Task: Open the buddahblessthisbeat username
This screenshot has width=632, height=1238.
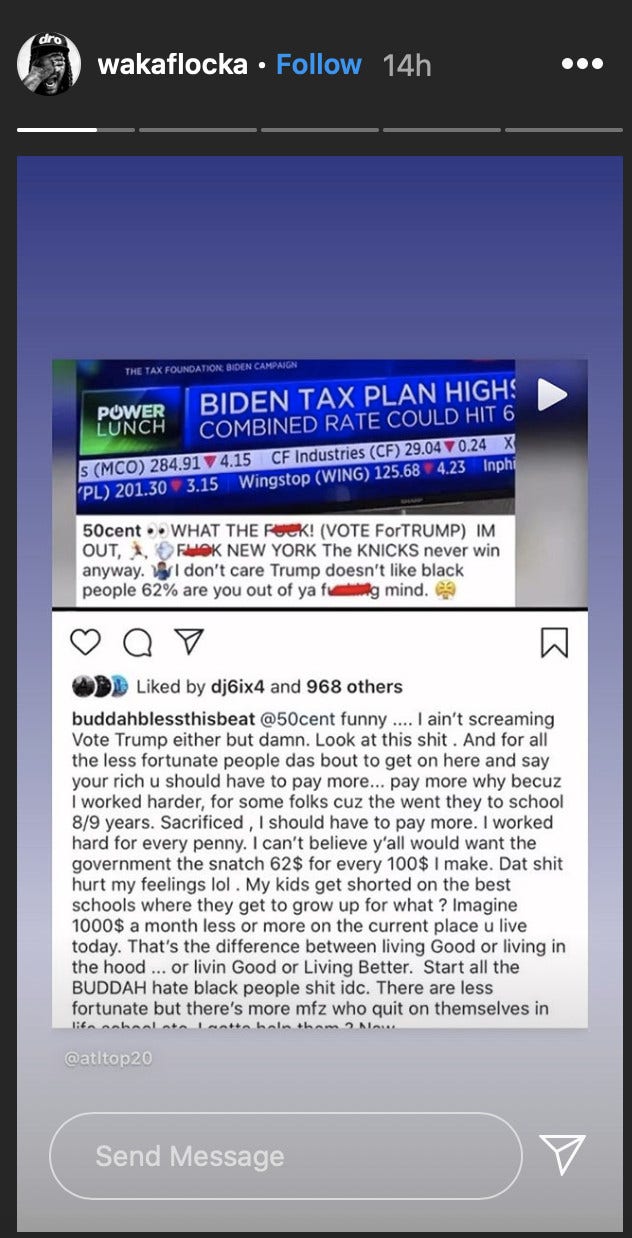Action: 164,719
